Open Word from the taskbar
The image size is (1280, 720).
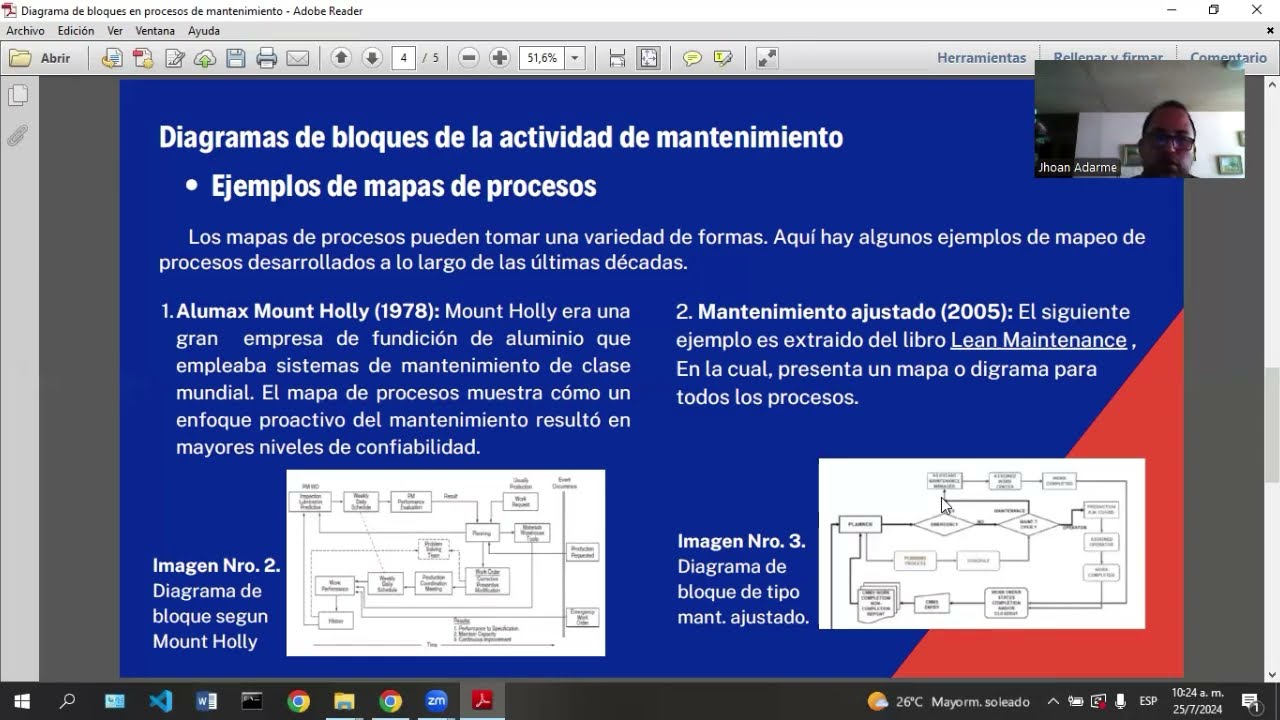[207, 701]
